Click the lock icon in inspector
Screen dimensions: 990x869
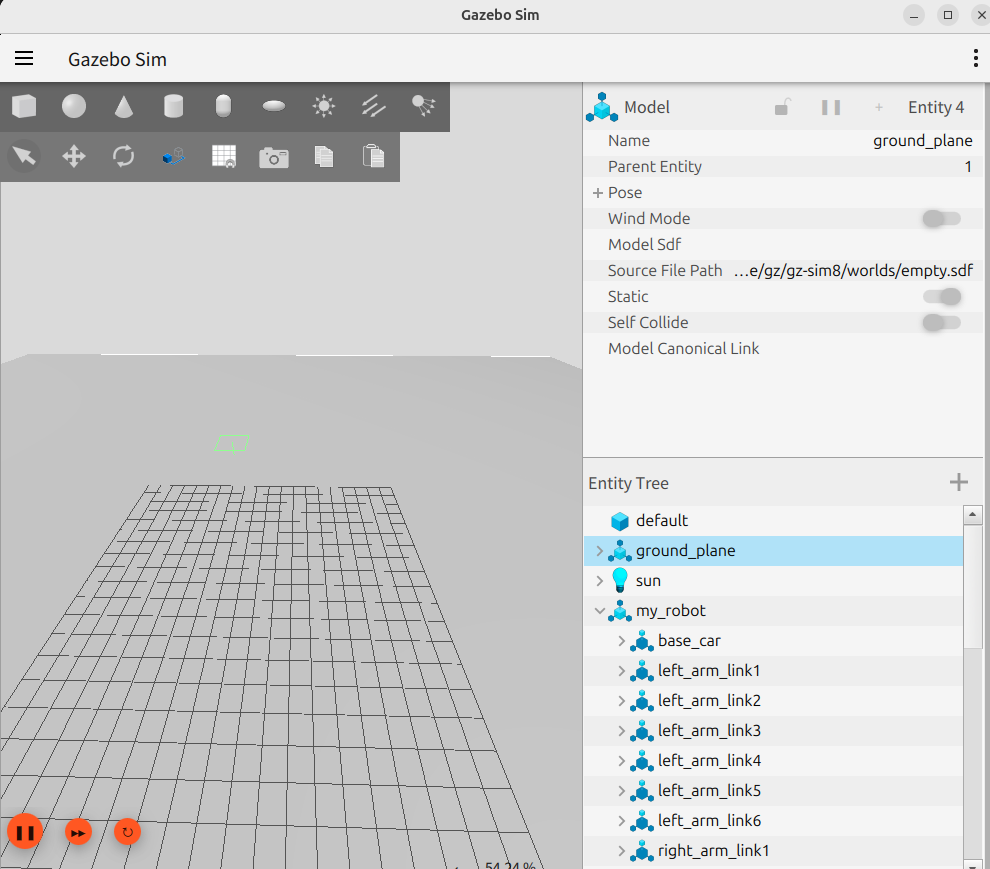click(782, 107)
